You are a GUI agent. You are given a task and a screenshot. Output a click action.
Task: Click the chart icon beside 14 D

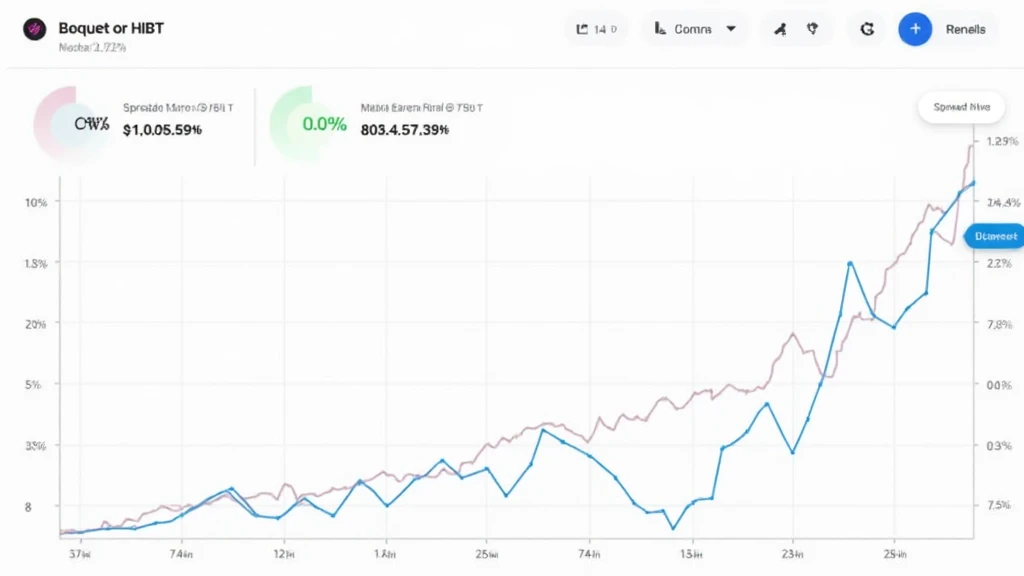click(x=582, y=29)
